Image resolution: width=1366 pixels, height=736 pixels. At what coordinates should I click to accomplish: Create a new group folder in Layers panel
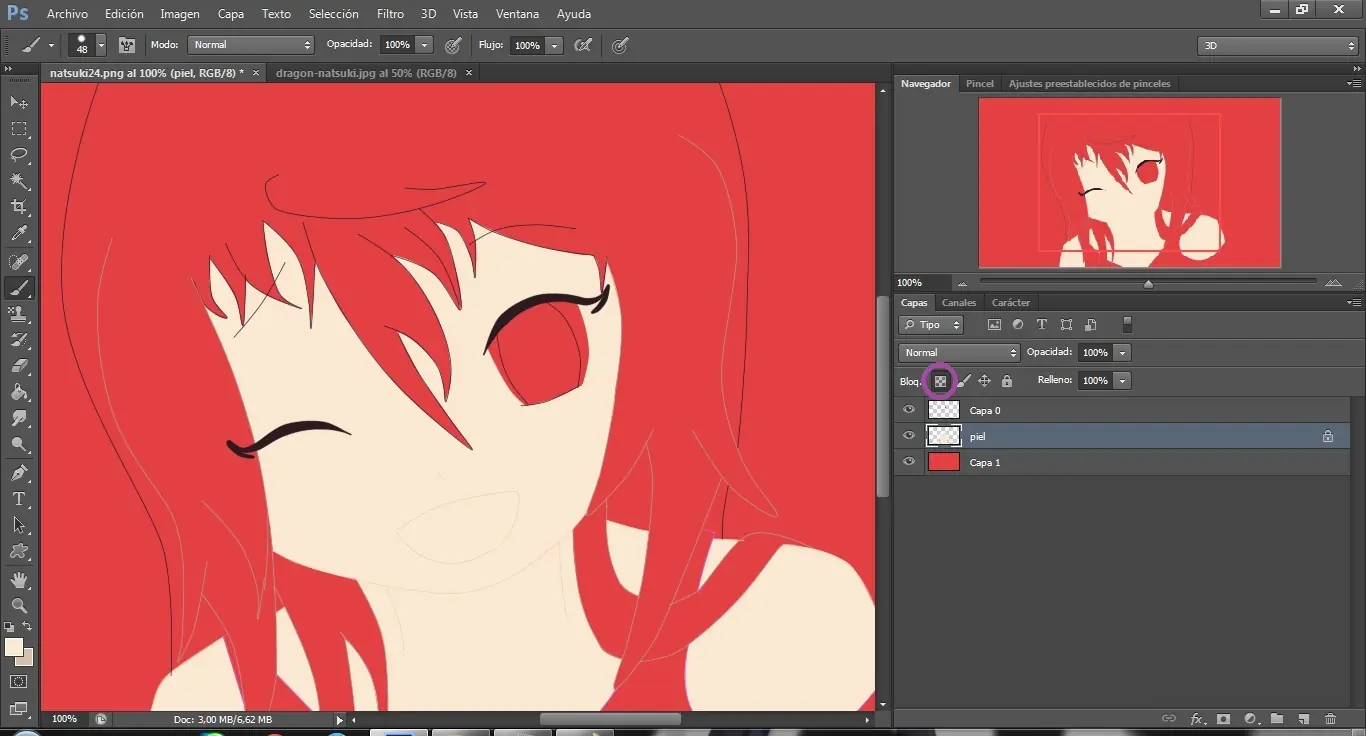tap(1277, 719)
